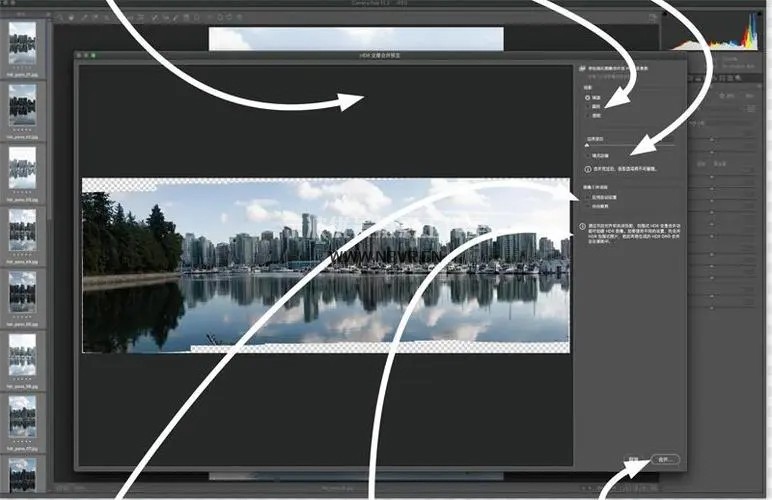Select the Cylindrical (圆柱) projection option
Image resolution: width=772 pixels, height=500 pixels.
[587, 106]
